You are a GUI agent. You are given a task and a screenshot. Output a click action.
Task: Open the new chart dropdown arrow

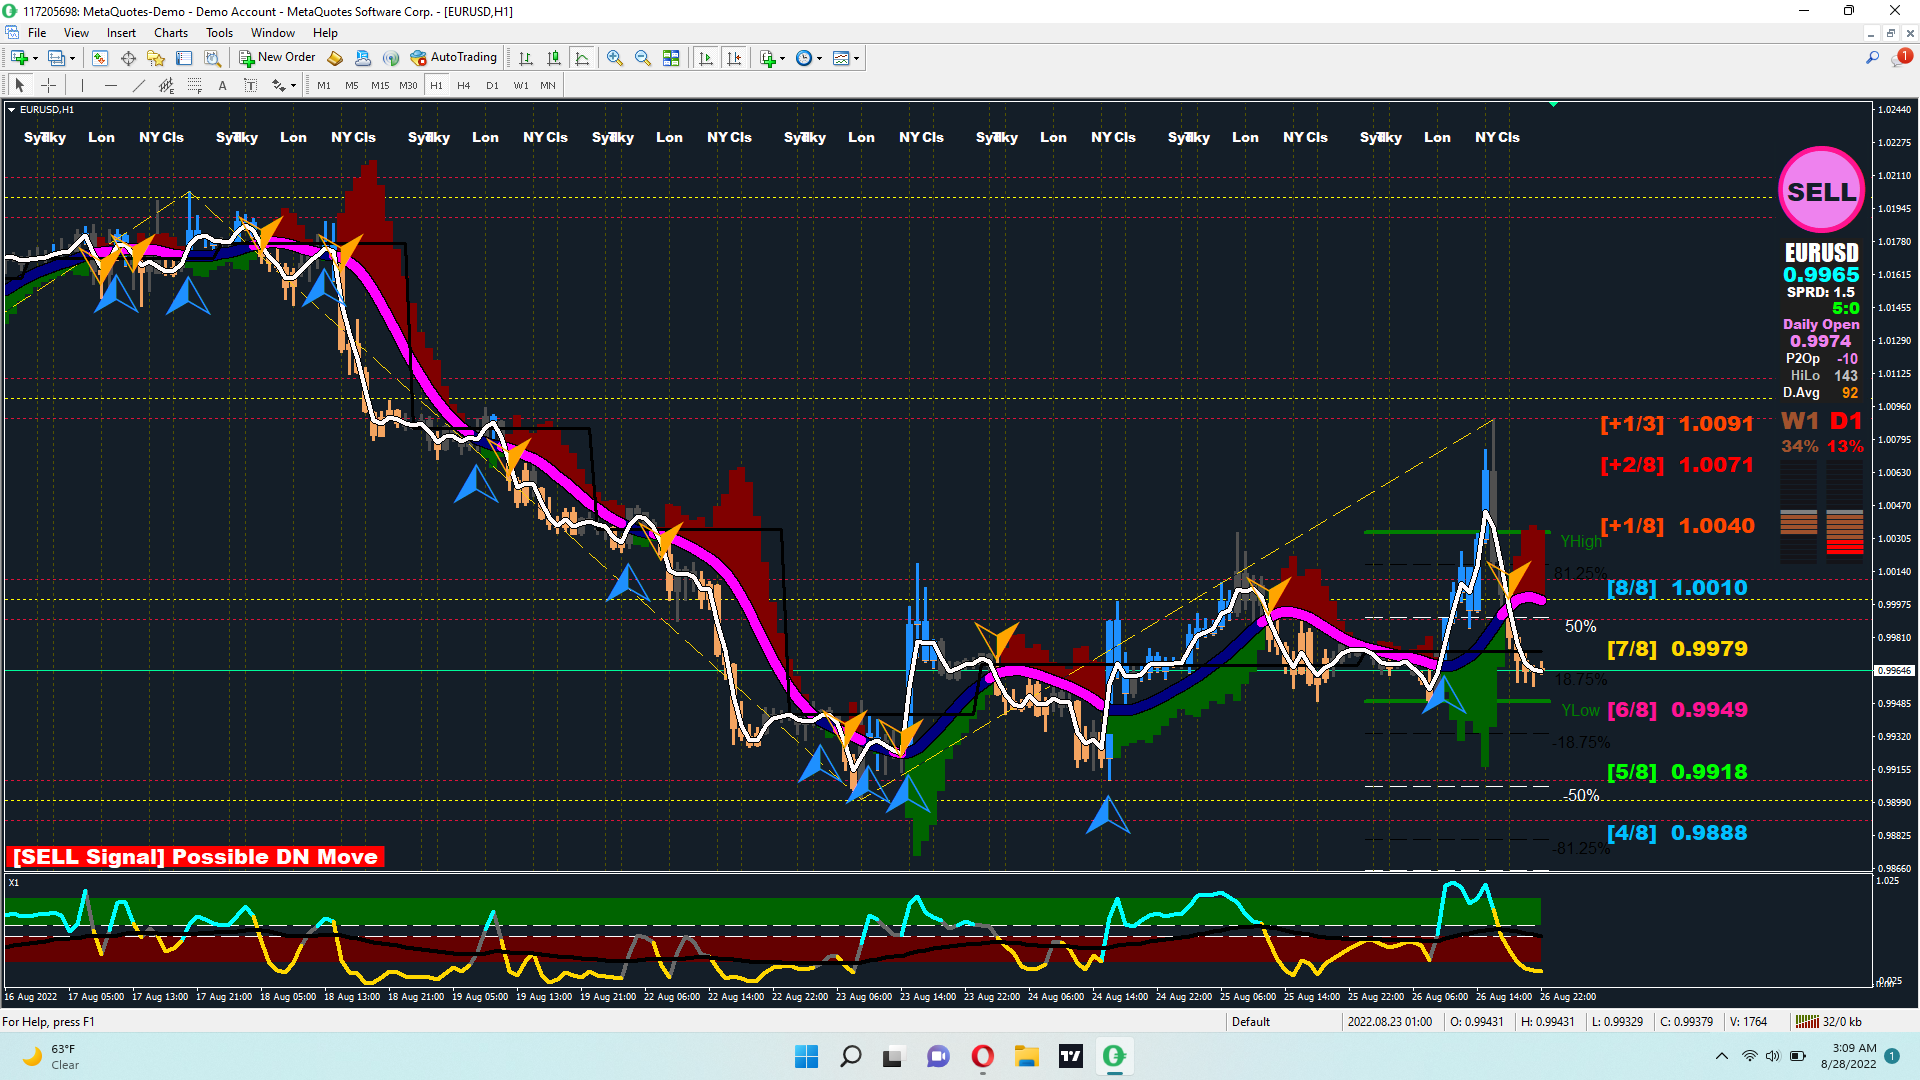pos(35,58)
